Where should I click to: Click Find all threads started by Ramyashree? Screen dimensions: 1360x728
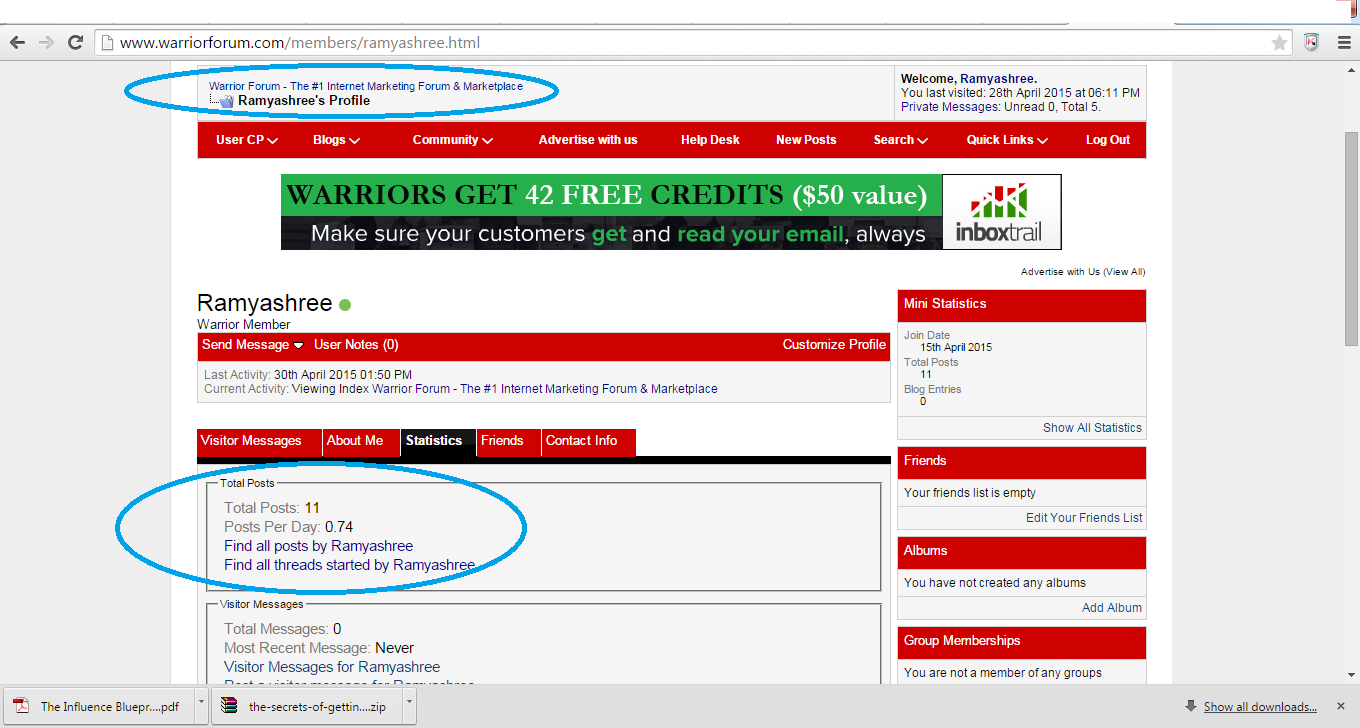tap(349, 565)
